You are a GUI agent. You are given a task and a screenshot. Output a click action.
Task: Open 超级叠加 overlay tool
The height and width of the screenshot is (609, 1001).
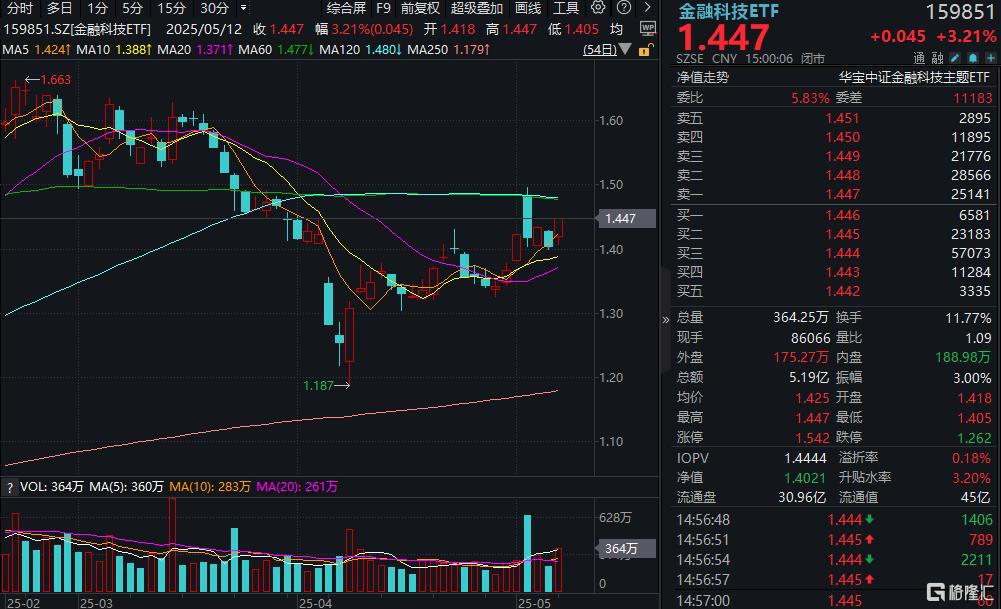[x=477, y=8]
